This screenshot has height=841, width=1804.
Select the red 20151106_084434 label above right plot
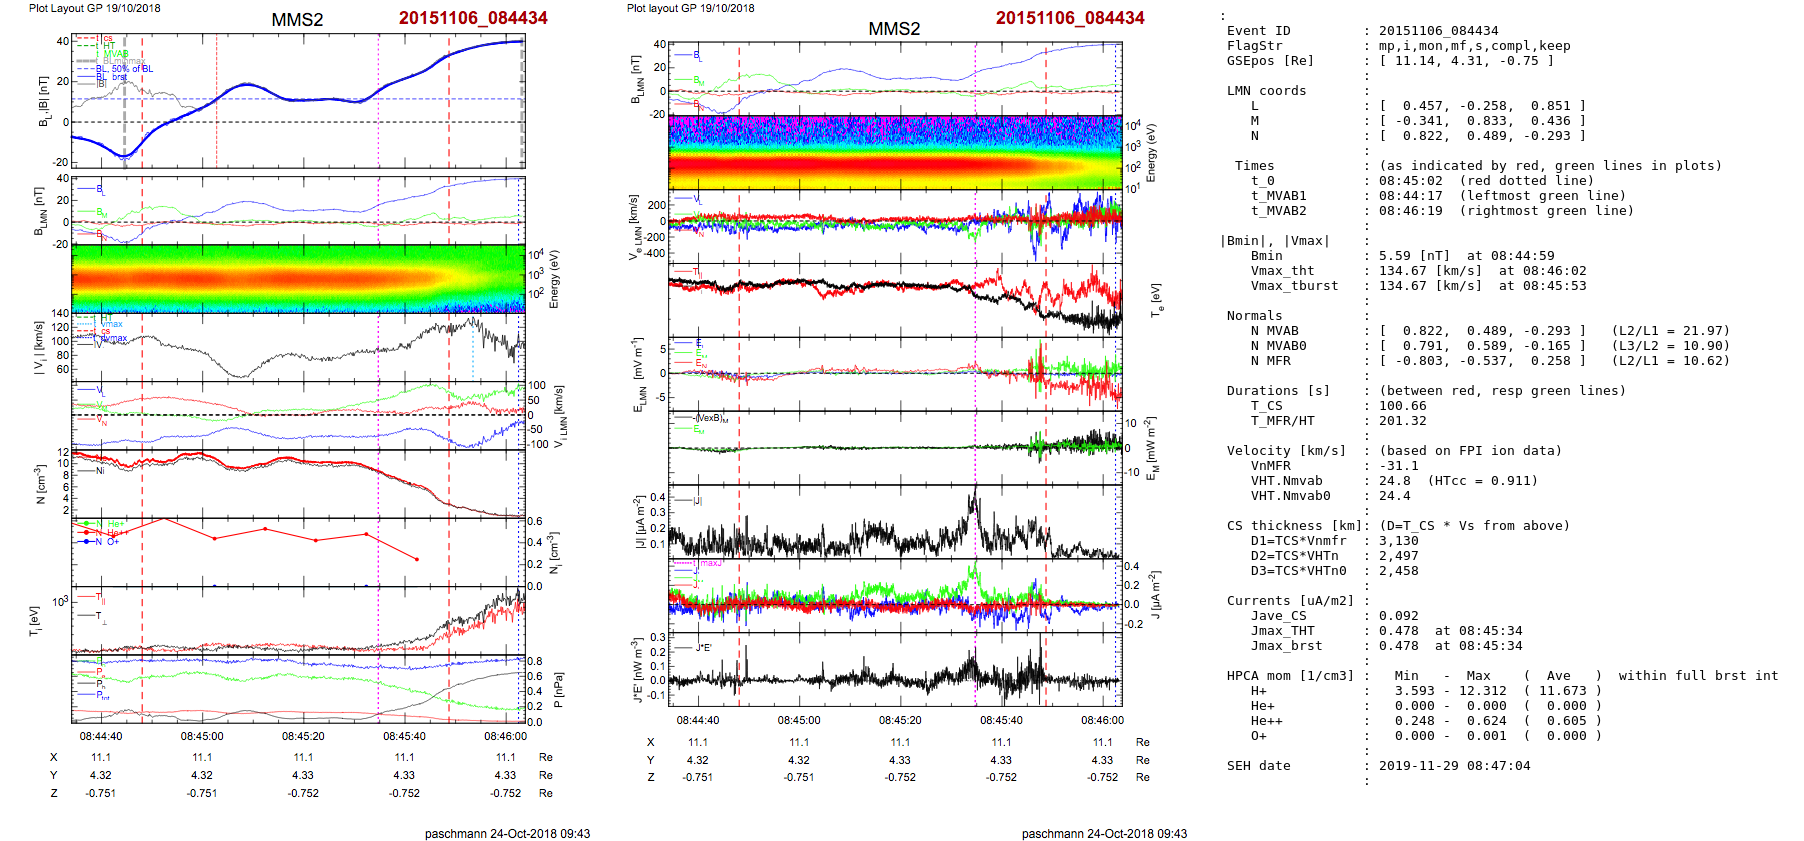(1069, 18)
